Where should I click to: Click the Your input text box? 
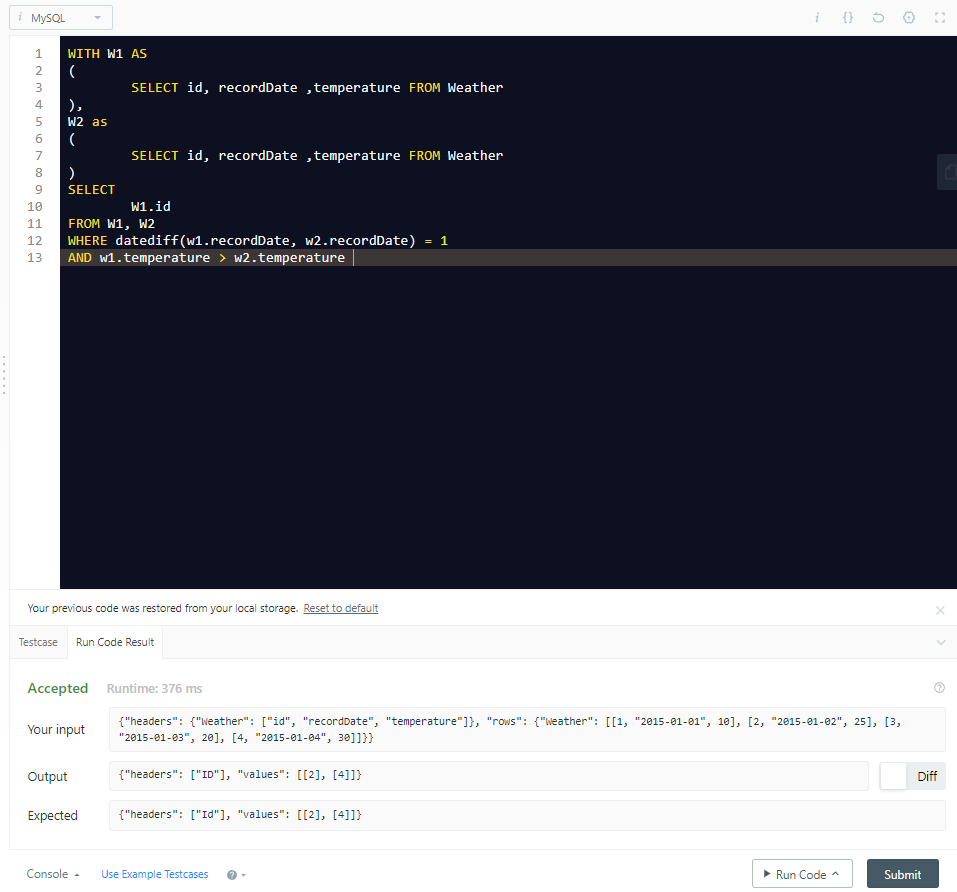tap(527, 729)
